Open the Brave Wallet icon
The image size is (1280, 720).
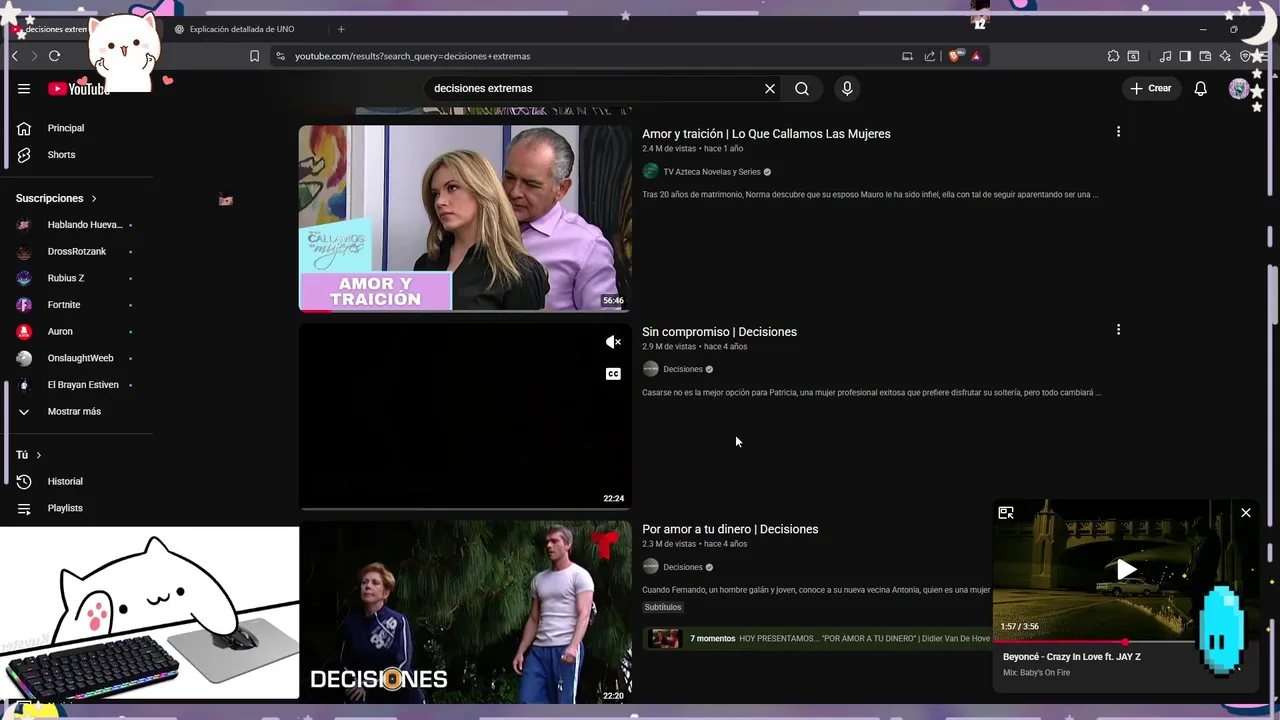point(1205,56)
